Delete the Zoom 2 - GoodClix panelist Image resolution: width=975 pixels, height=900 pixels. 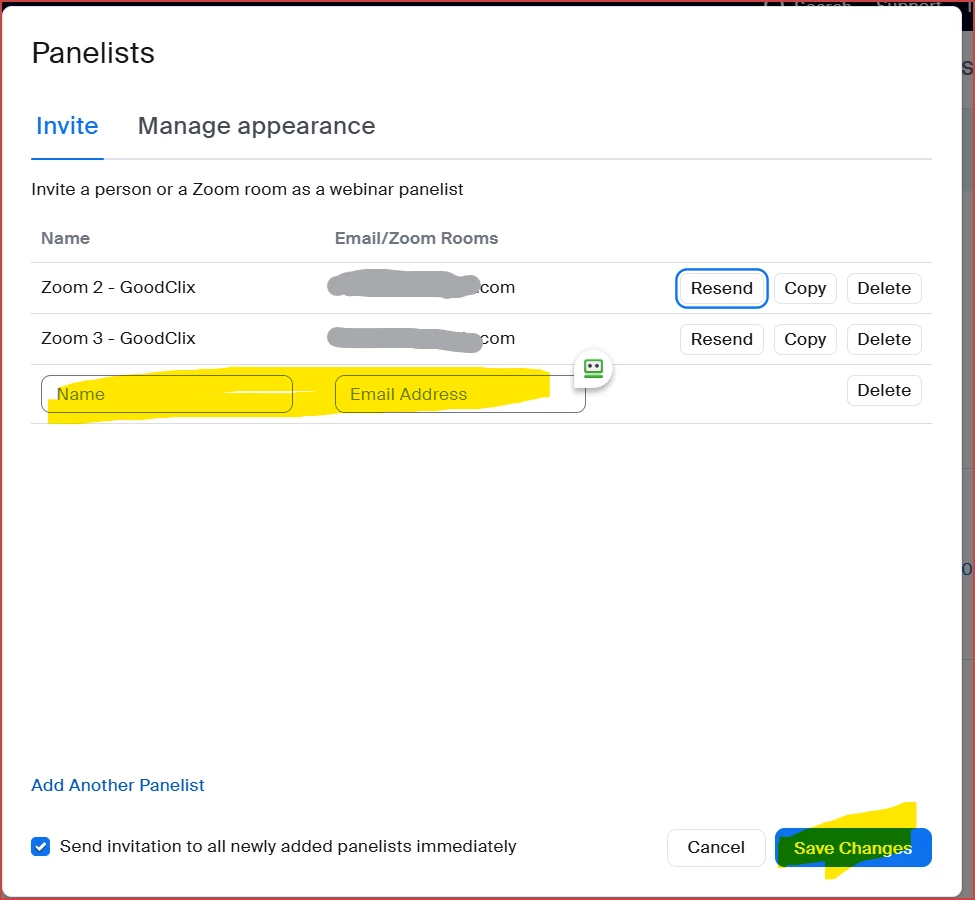[884, 289]
